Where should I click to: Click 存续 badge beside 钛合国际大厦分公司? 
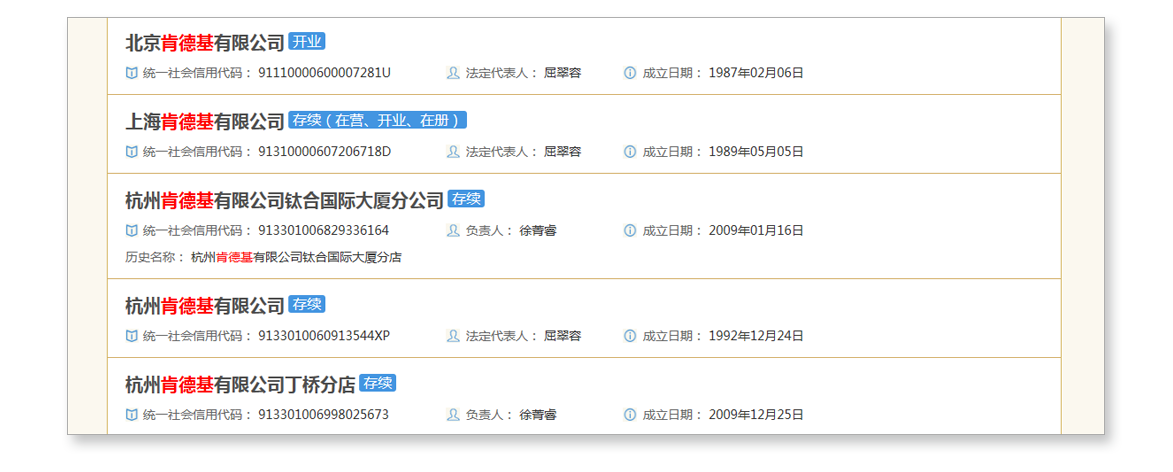[466, 199]
